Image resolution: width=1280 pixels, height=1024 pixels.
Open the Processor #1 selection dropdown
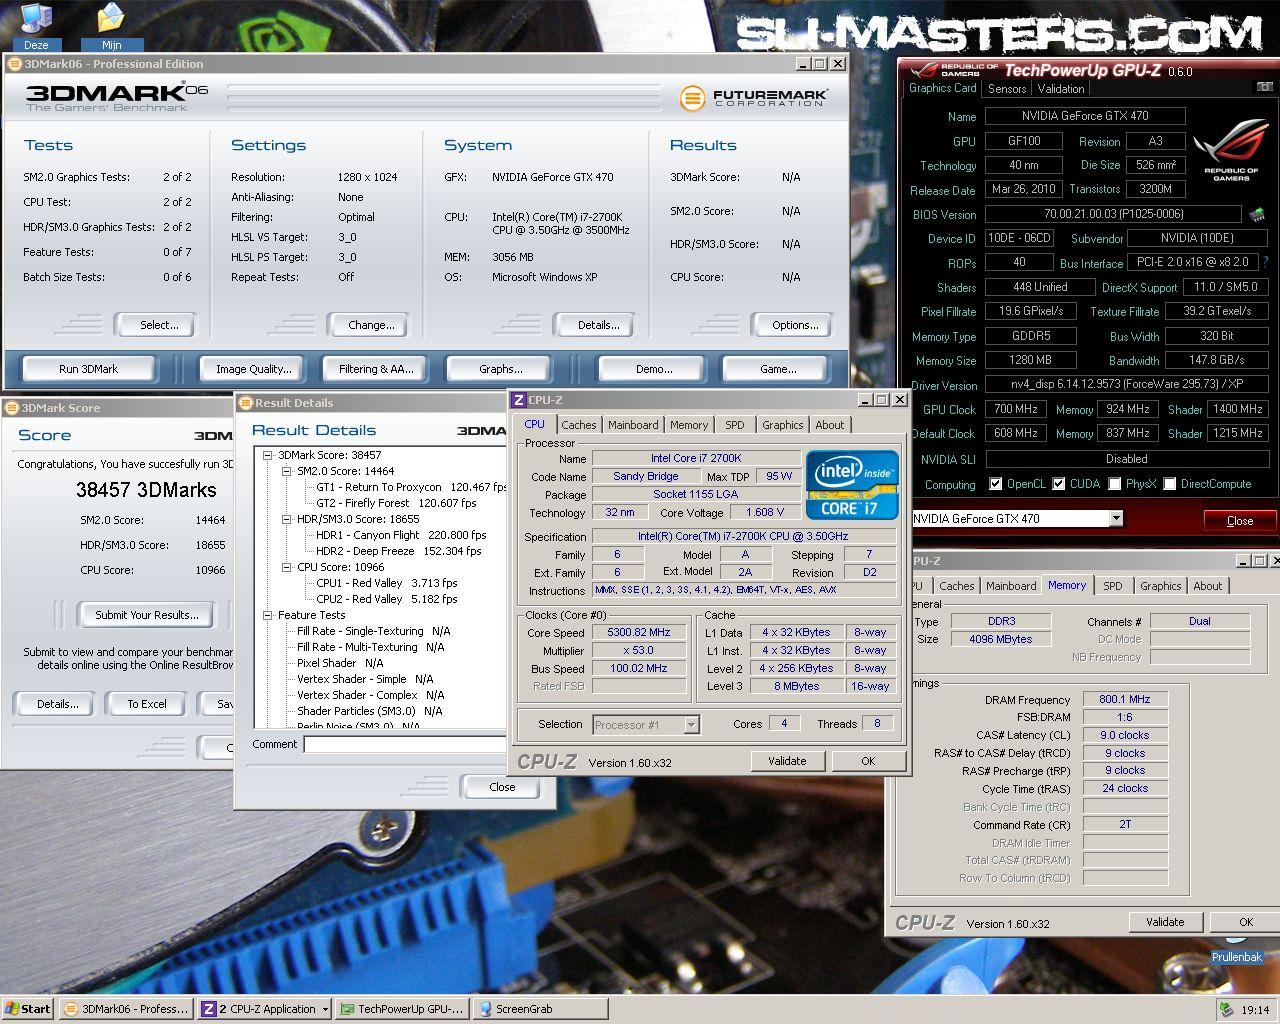pyautogui.click(x=691, y=725)
